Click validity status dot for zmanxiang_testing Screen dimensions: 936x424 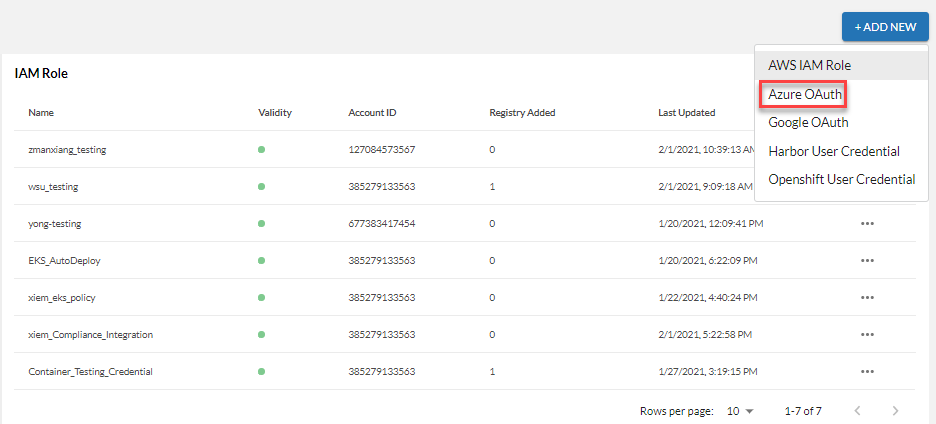(x=261, y=149)
